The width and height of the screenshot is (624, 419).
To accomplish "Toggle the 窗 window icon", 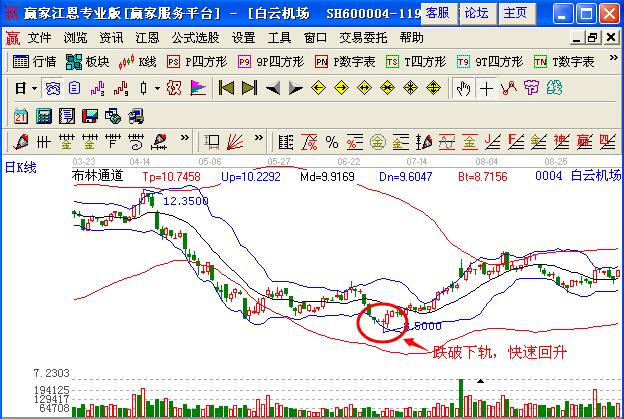I will click(x=52, y=88).
